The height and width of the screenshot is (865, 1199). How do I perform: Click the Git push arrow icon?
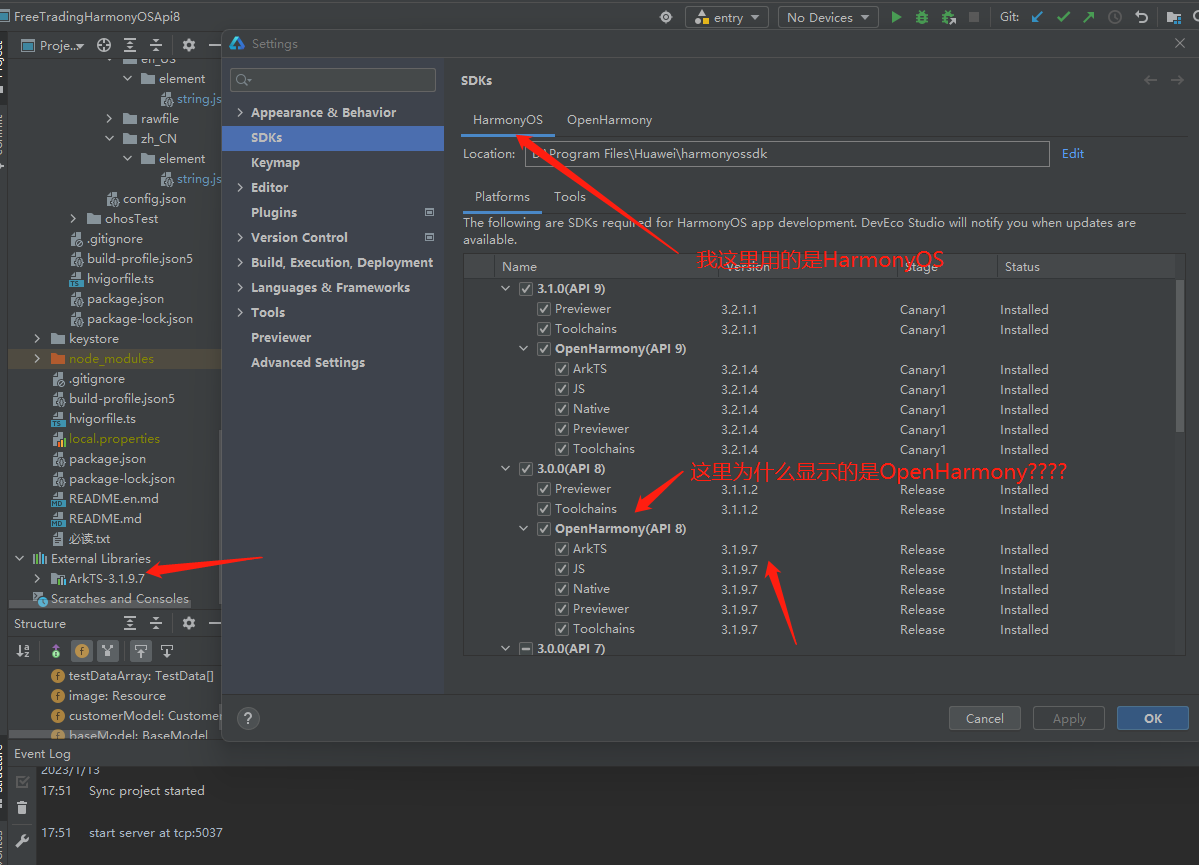1089,17
